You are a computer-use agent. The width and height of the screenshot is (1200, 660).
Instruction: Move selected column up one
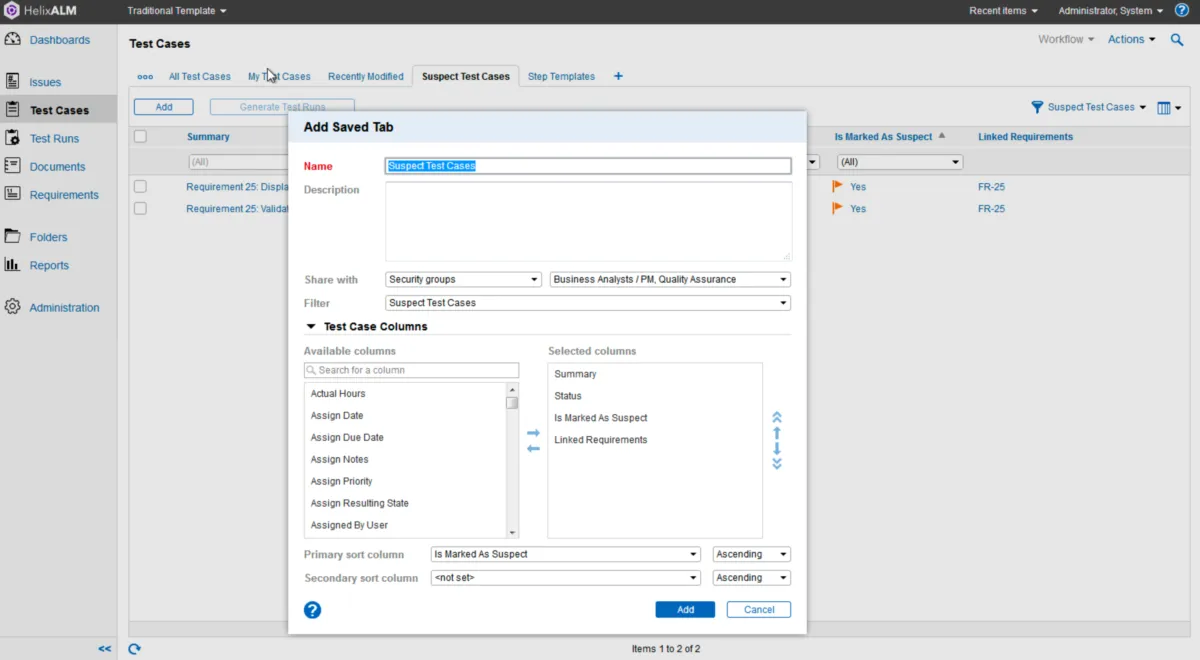[777, 433]
